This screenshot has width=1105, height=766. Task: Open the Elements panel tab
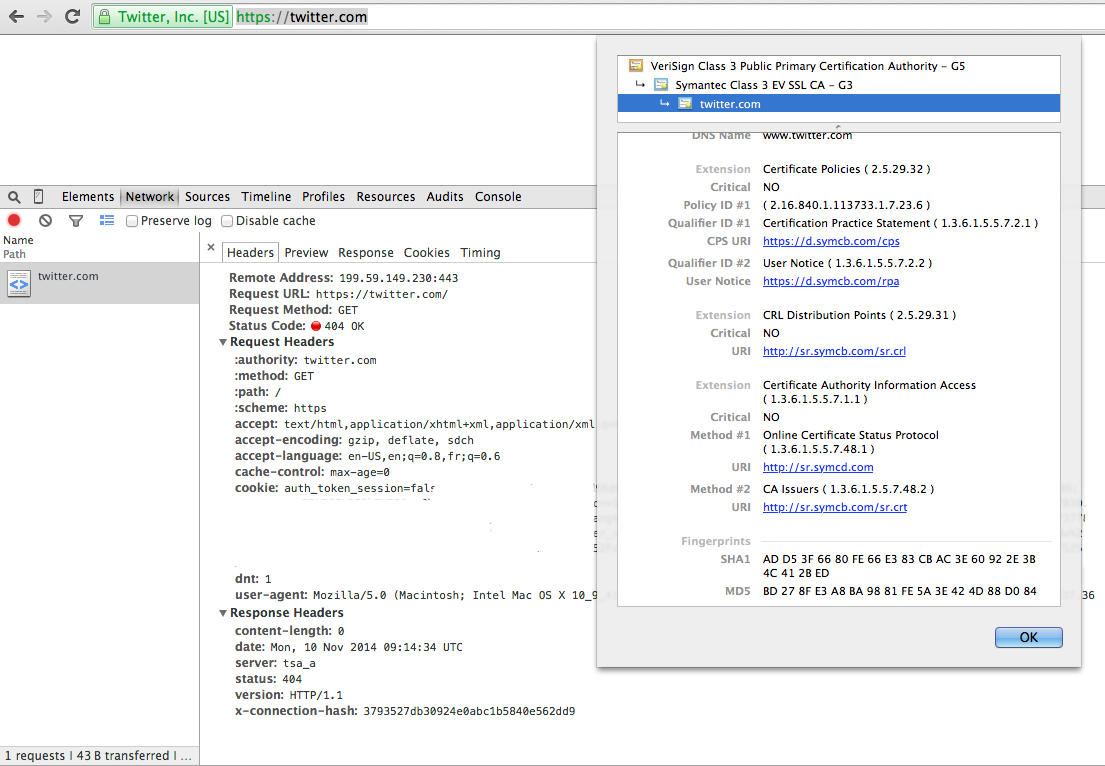88,197
